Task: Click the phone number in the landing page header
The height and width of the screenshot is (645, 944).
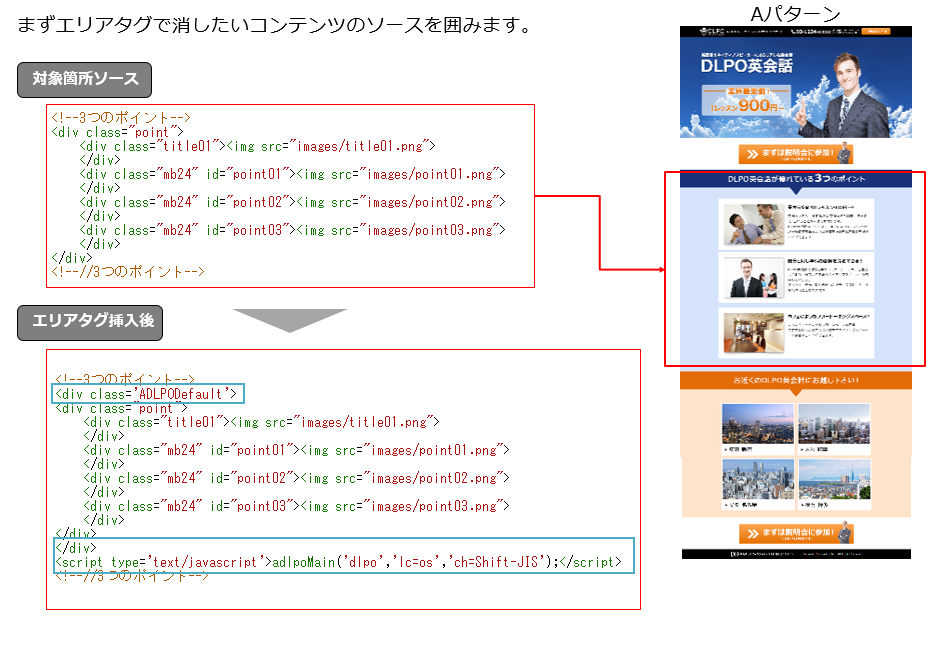Action: pos(810,31)
